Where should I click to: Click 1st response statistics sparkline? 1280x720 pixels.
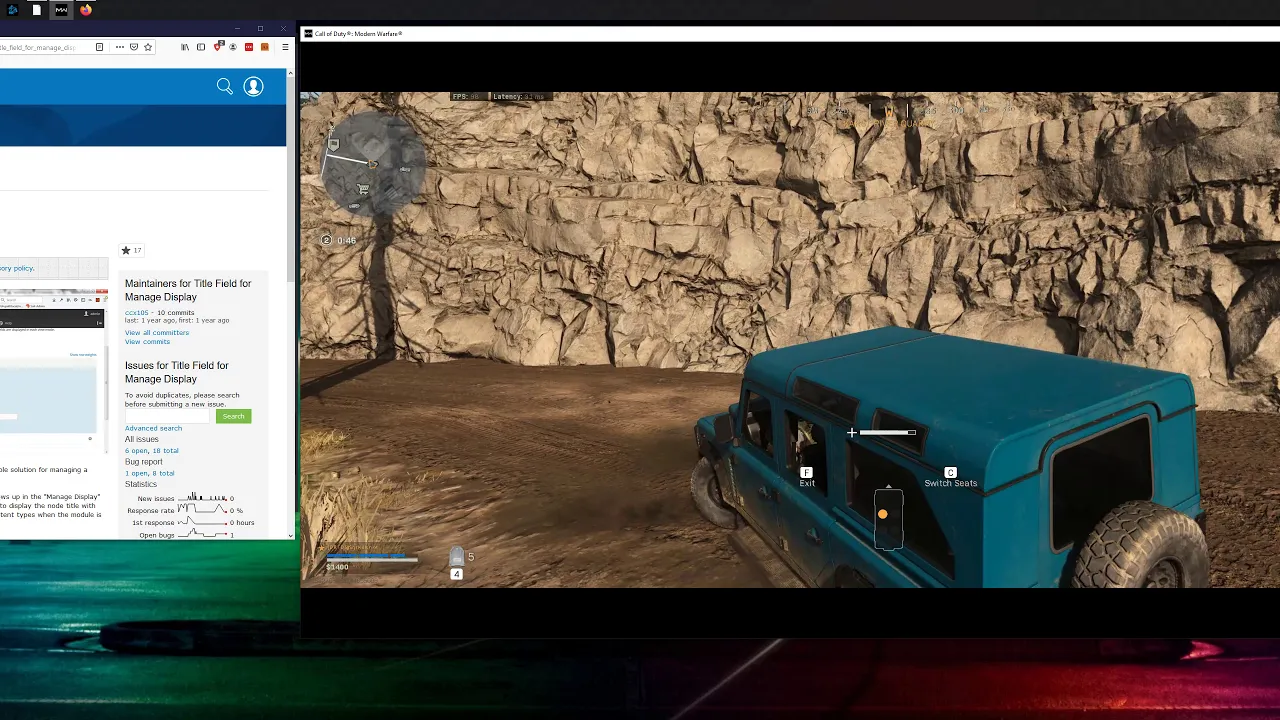[x=203, y=522]
